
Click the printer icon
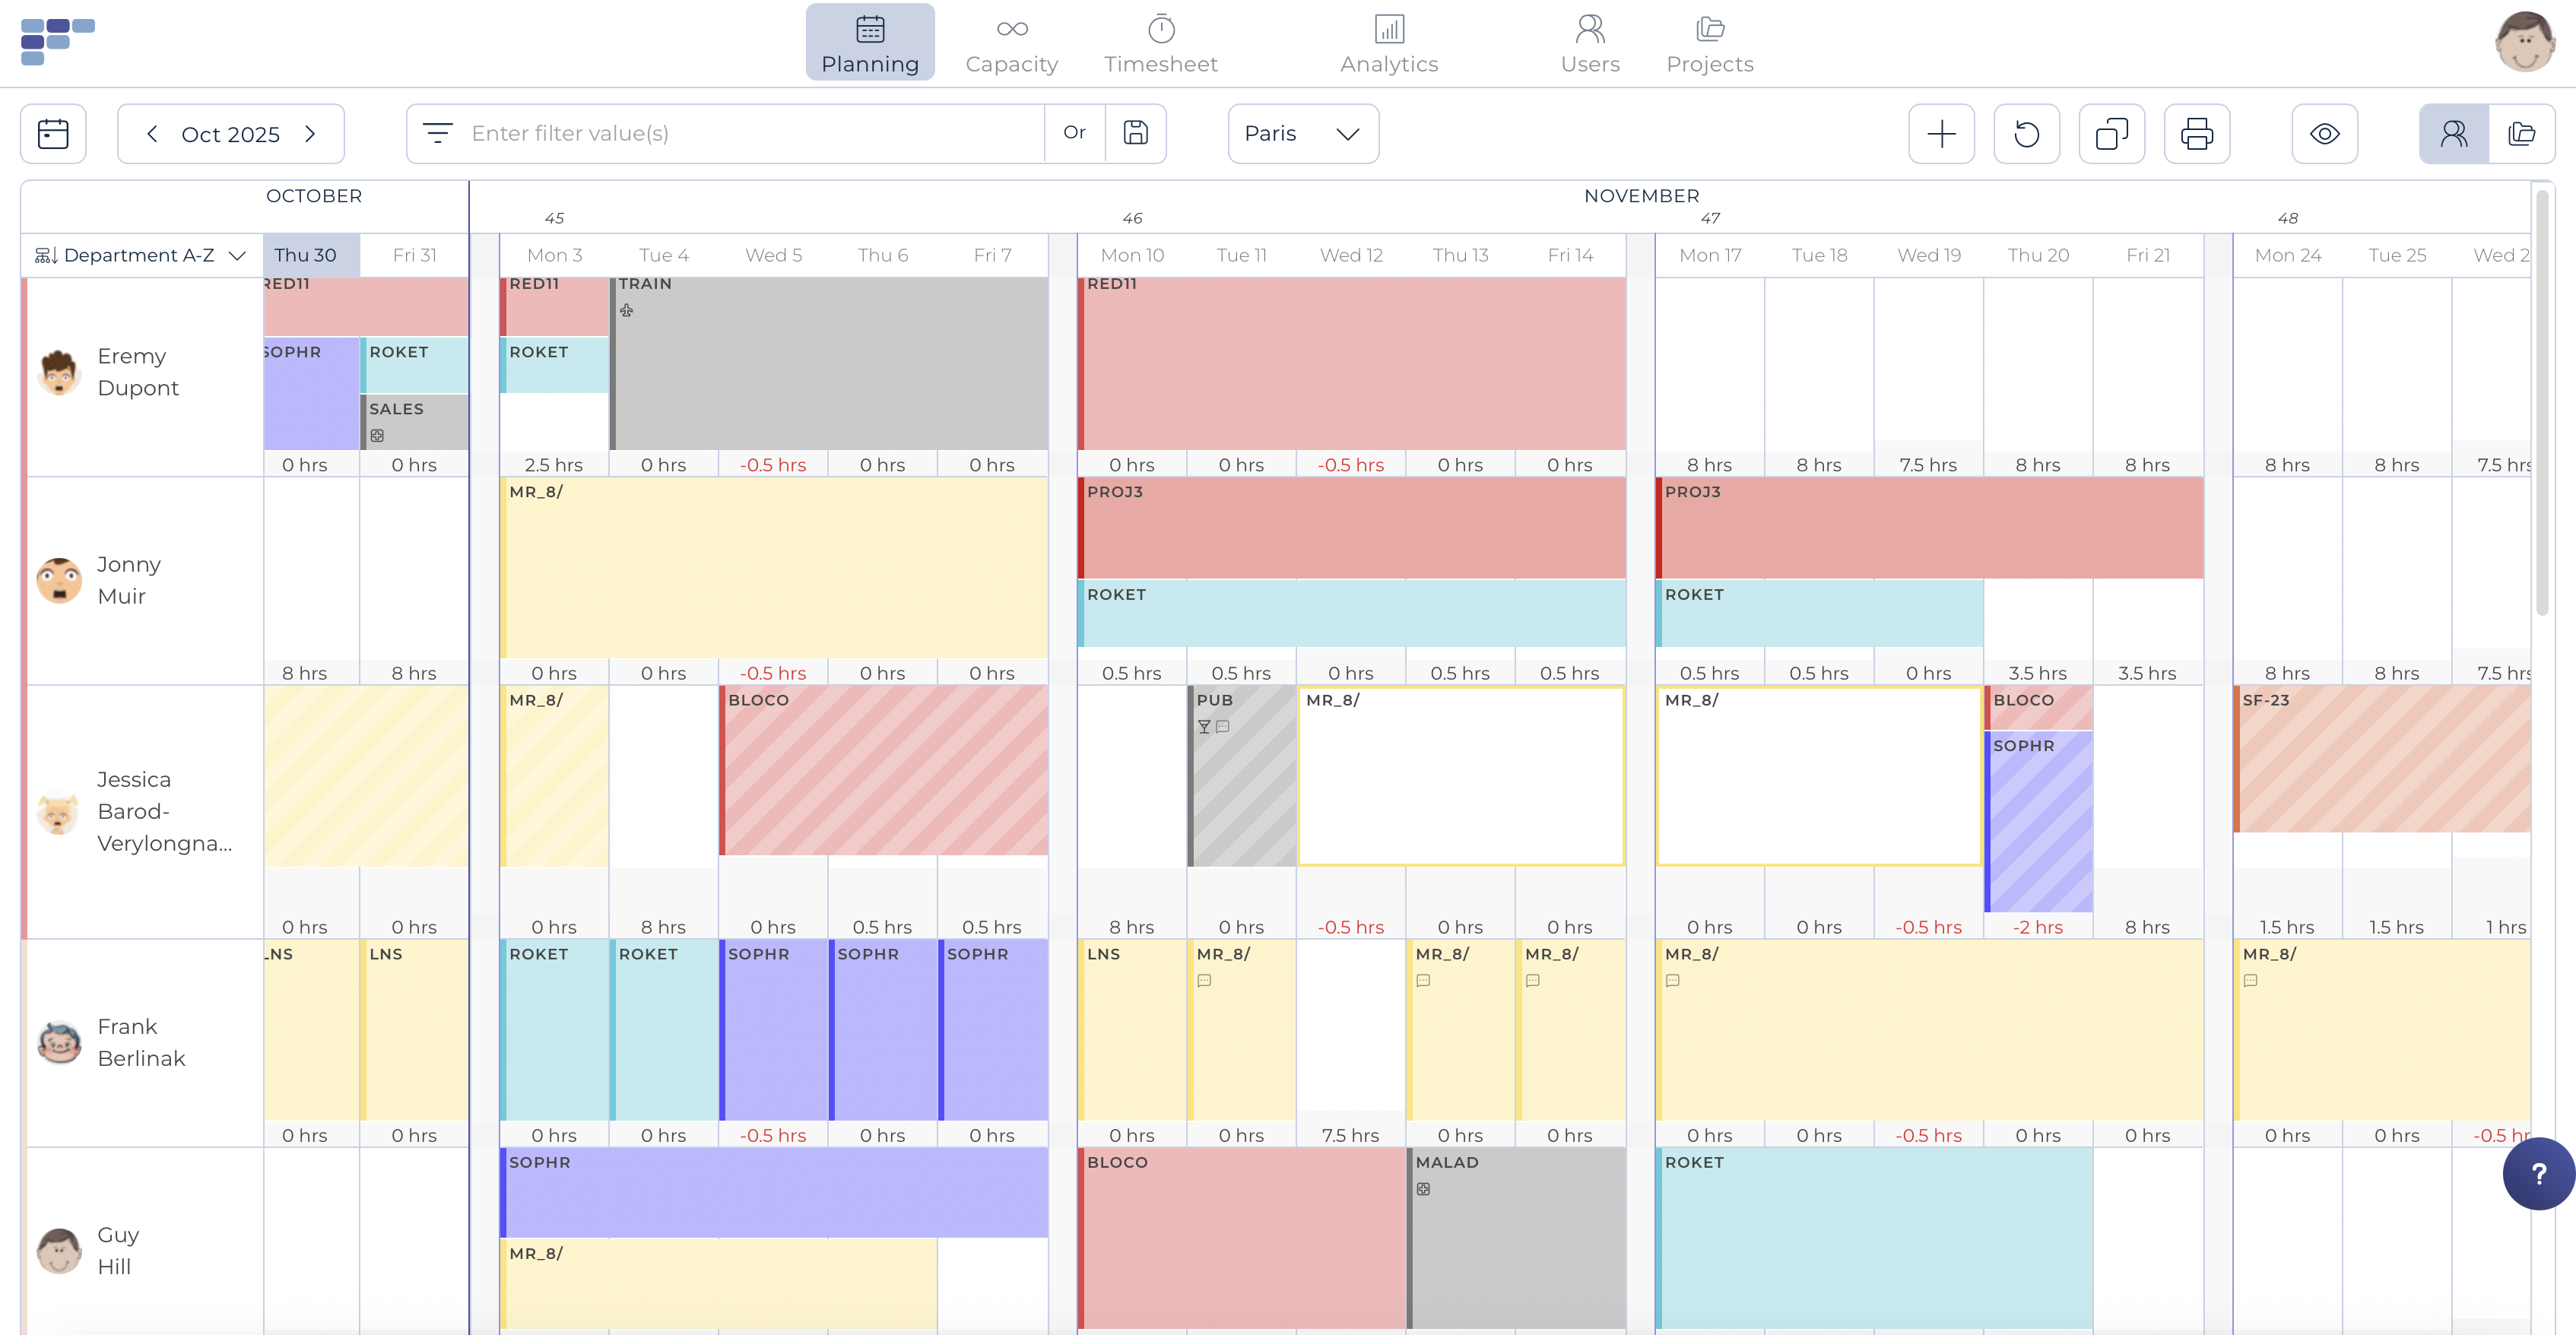(x=2196, y=133)
